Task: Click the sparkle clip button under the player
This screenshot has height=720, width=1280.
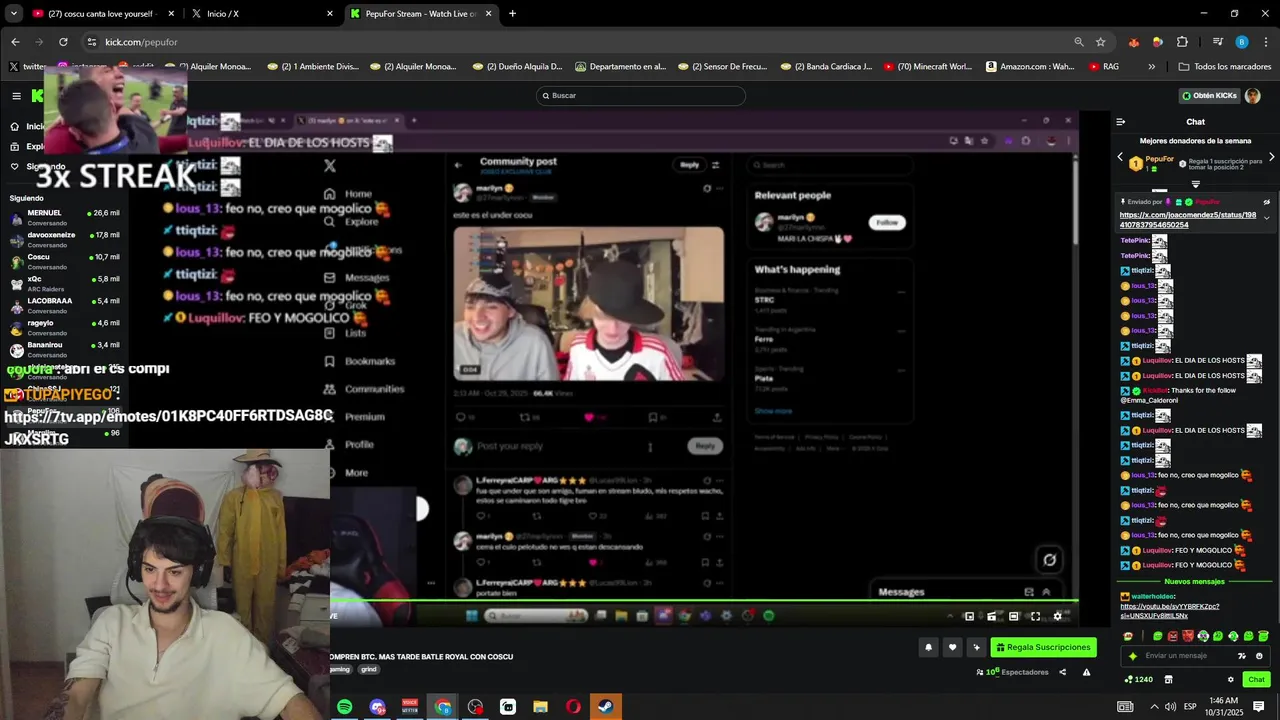Action: click(976, 647)
